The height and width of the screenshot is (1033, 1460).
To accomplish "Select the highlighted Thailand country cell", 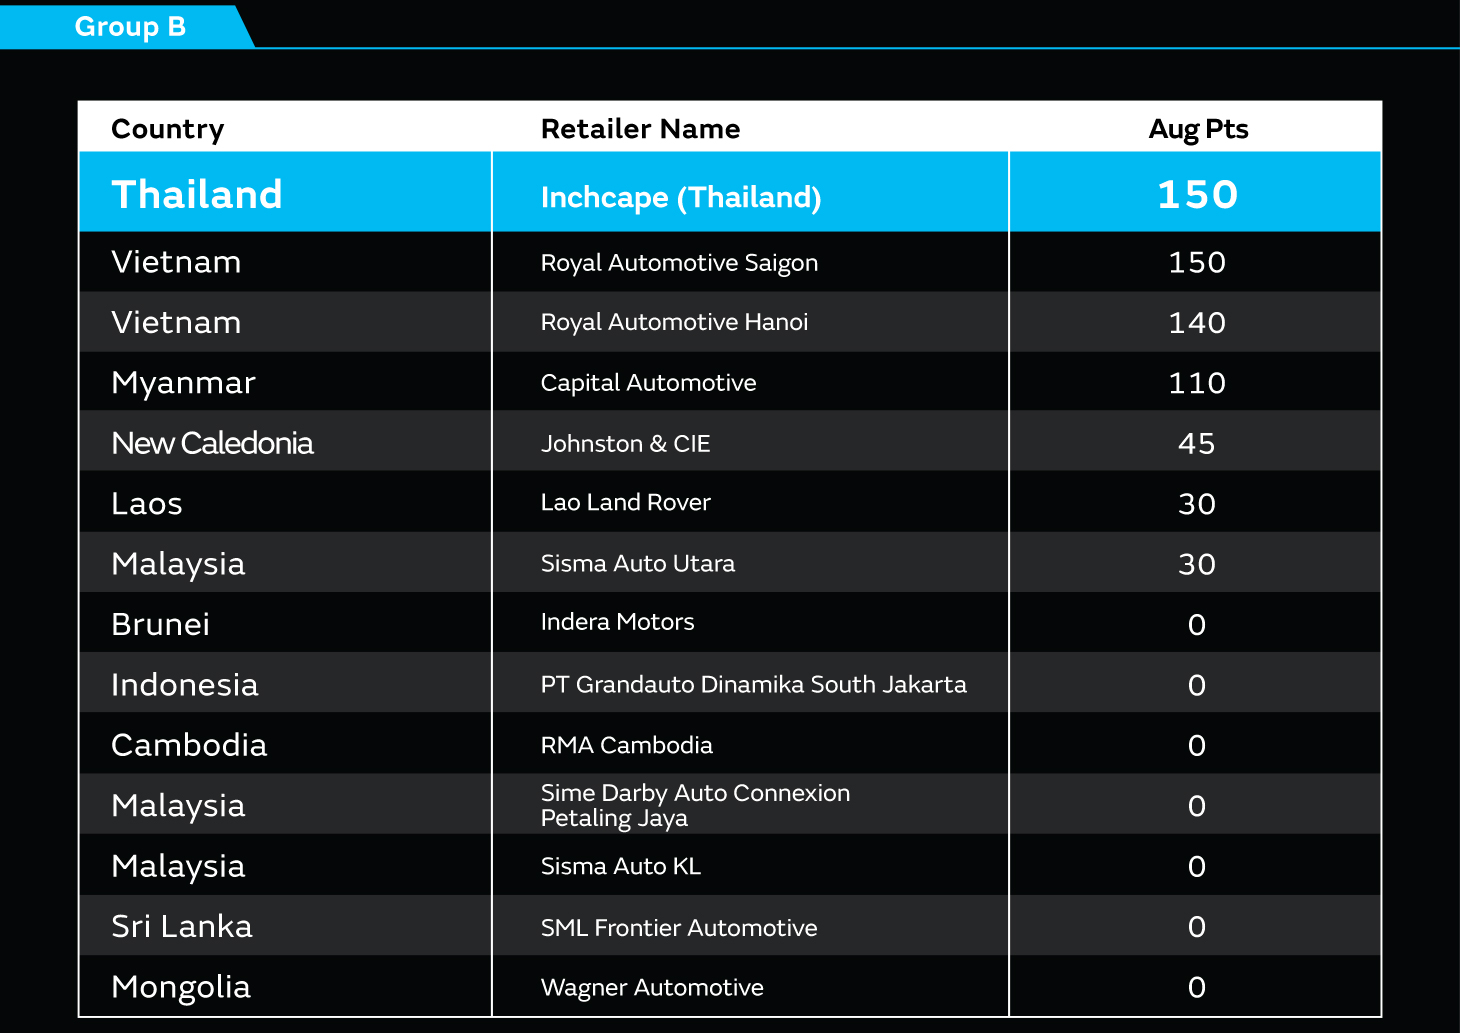I will (197, 194).
